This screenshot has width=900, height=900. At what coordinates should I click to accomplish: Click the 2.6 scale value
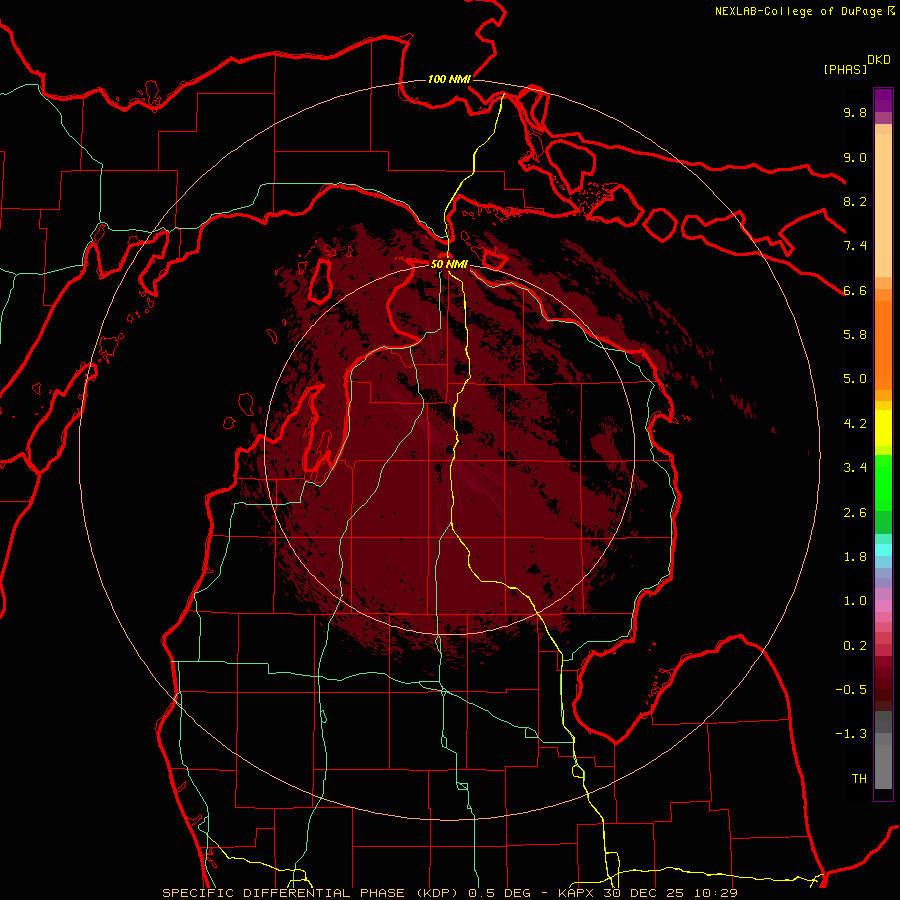(855, 513)
